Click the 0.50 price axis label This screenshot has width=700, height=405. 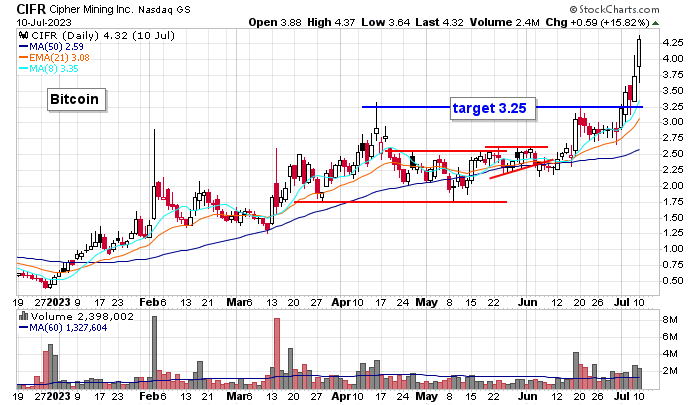click(673, 281)
